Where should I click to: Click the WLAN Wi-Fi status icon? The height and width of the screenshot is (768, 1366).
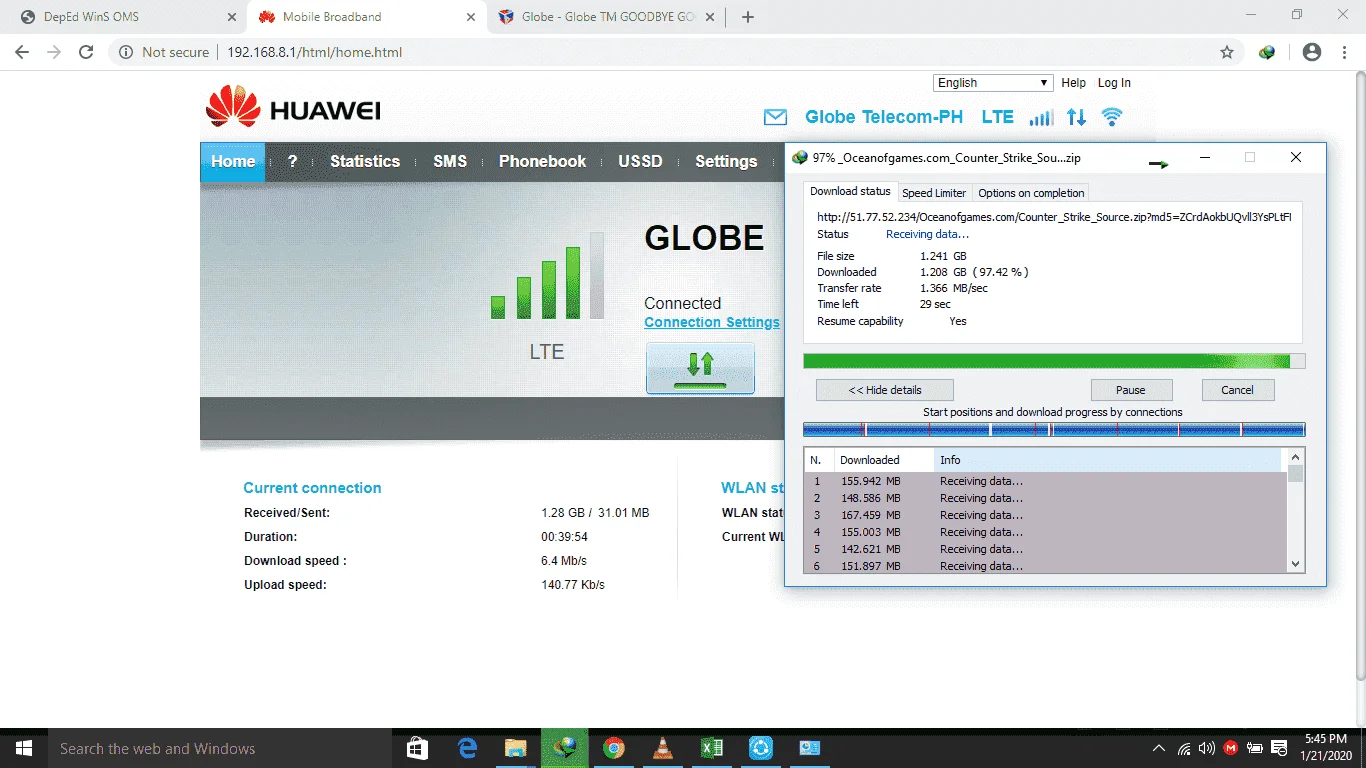click(1111, 117)
